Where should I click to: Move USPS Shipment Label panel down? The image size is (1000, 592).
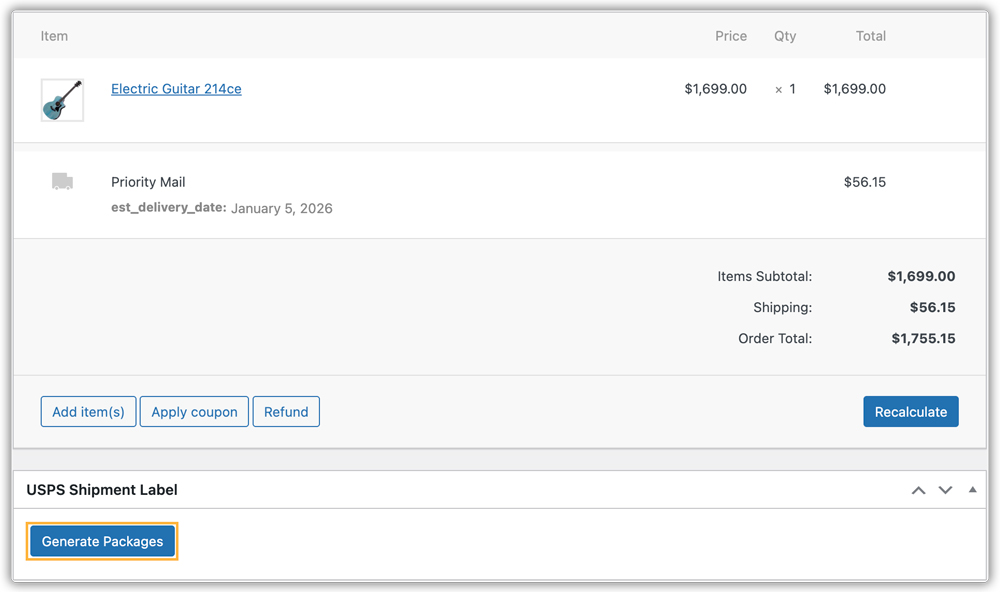tap(945, 490)
